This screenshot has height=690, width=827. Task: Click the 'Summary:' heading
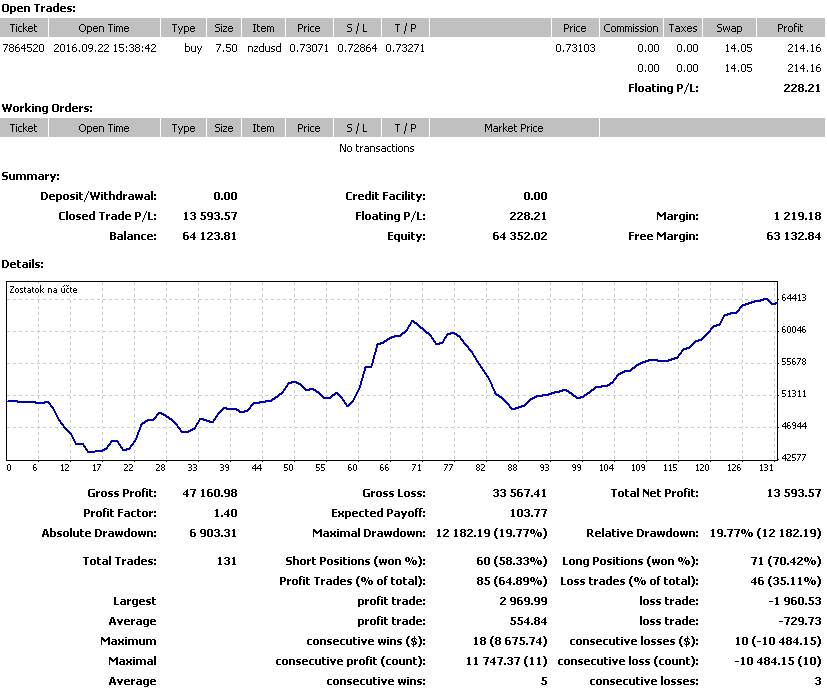pyautogui.click(x=31, y=176)
